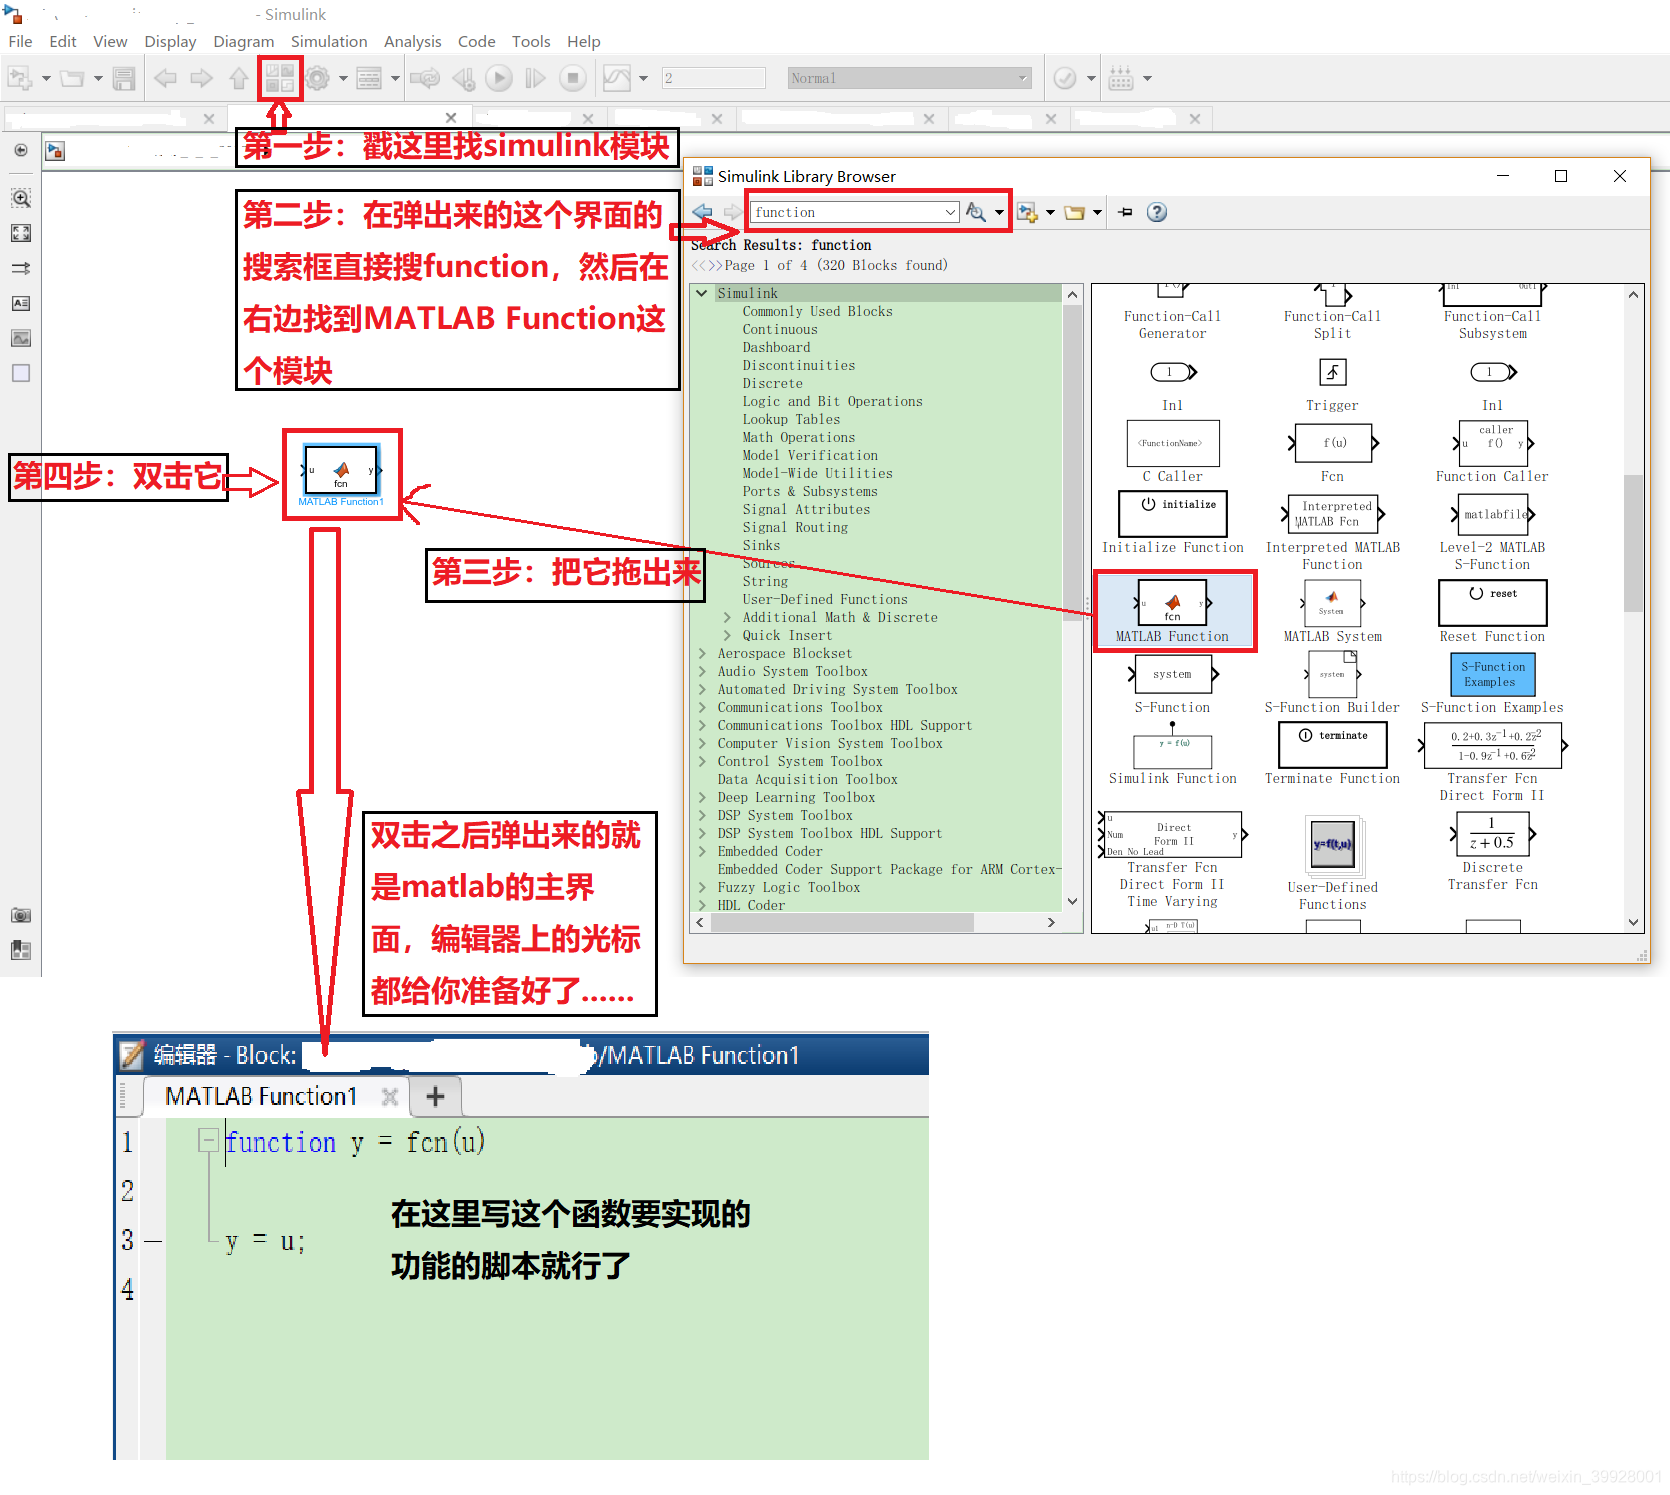Open the Help menu

coord(583,41)
